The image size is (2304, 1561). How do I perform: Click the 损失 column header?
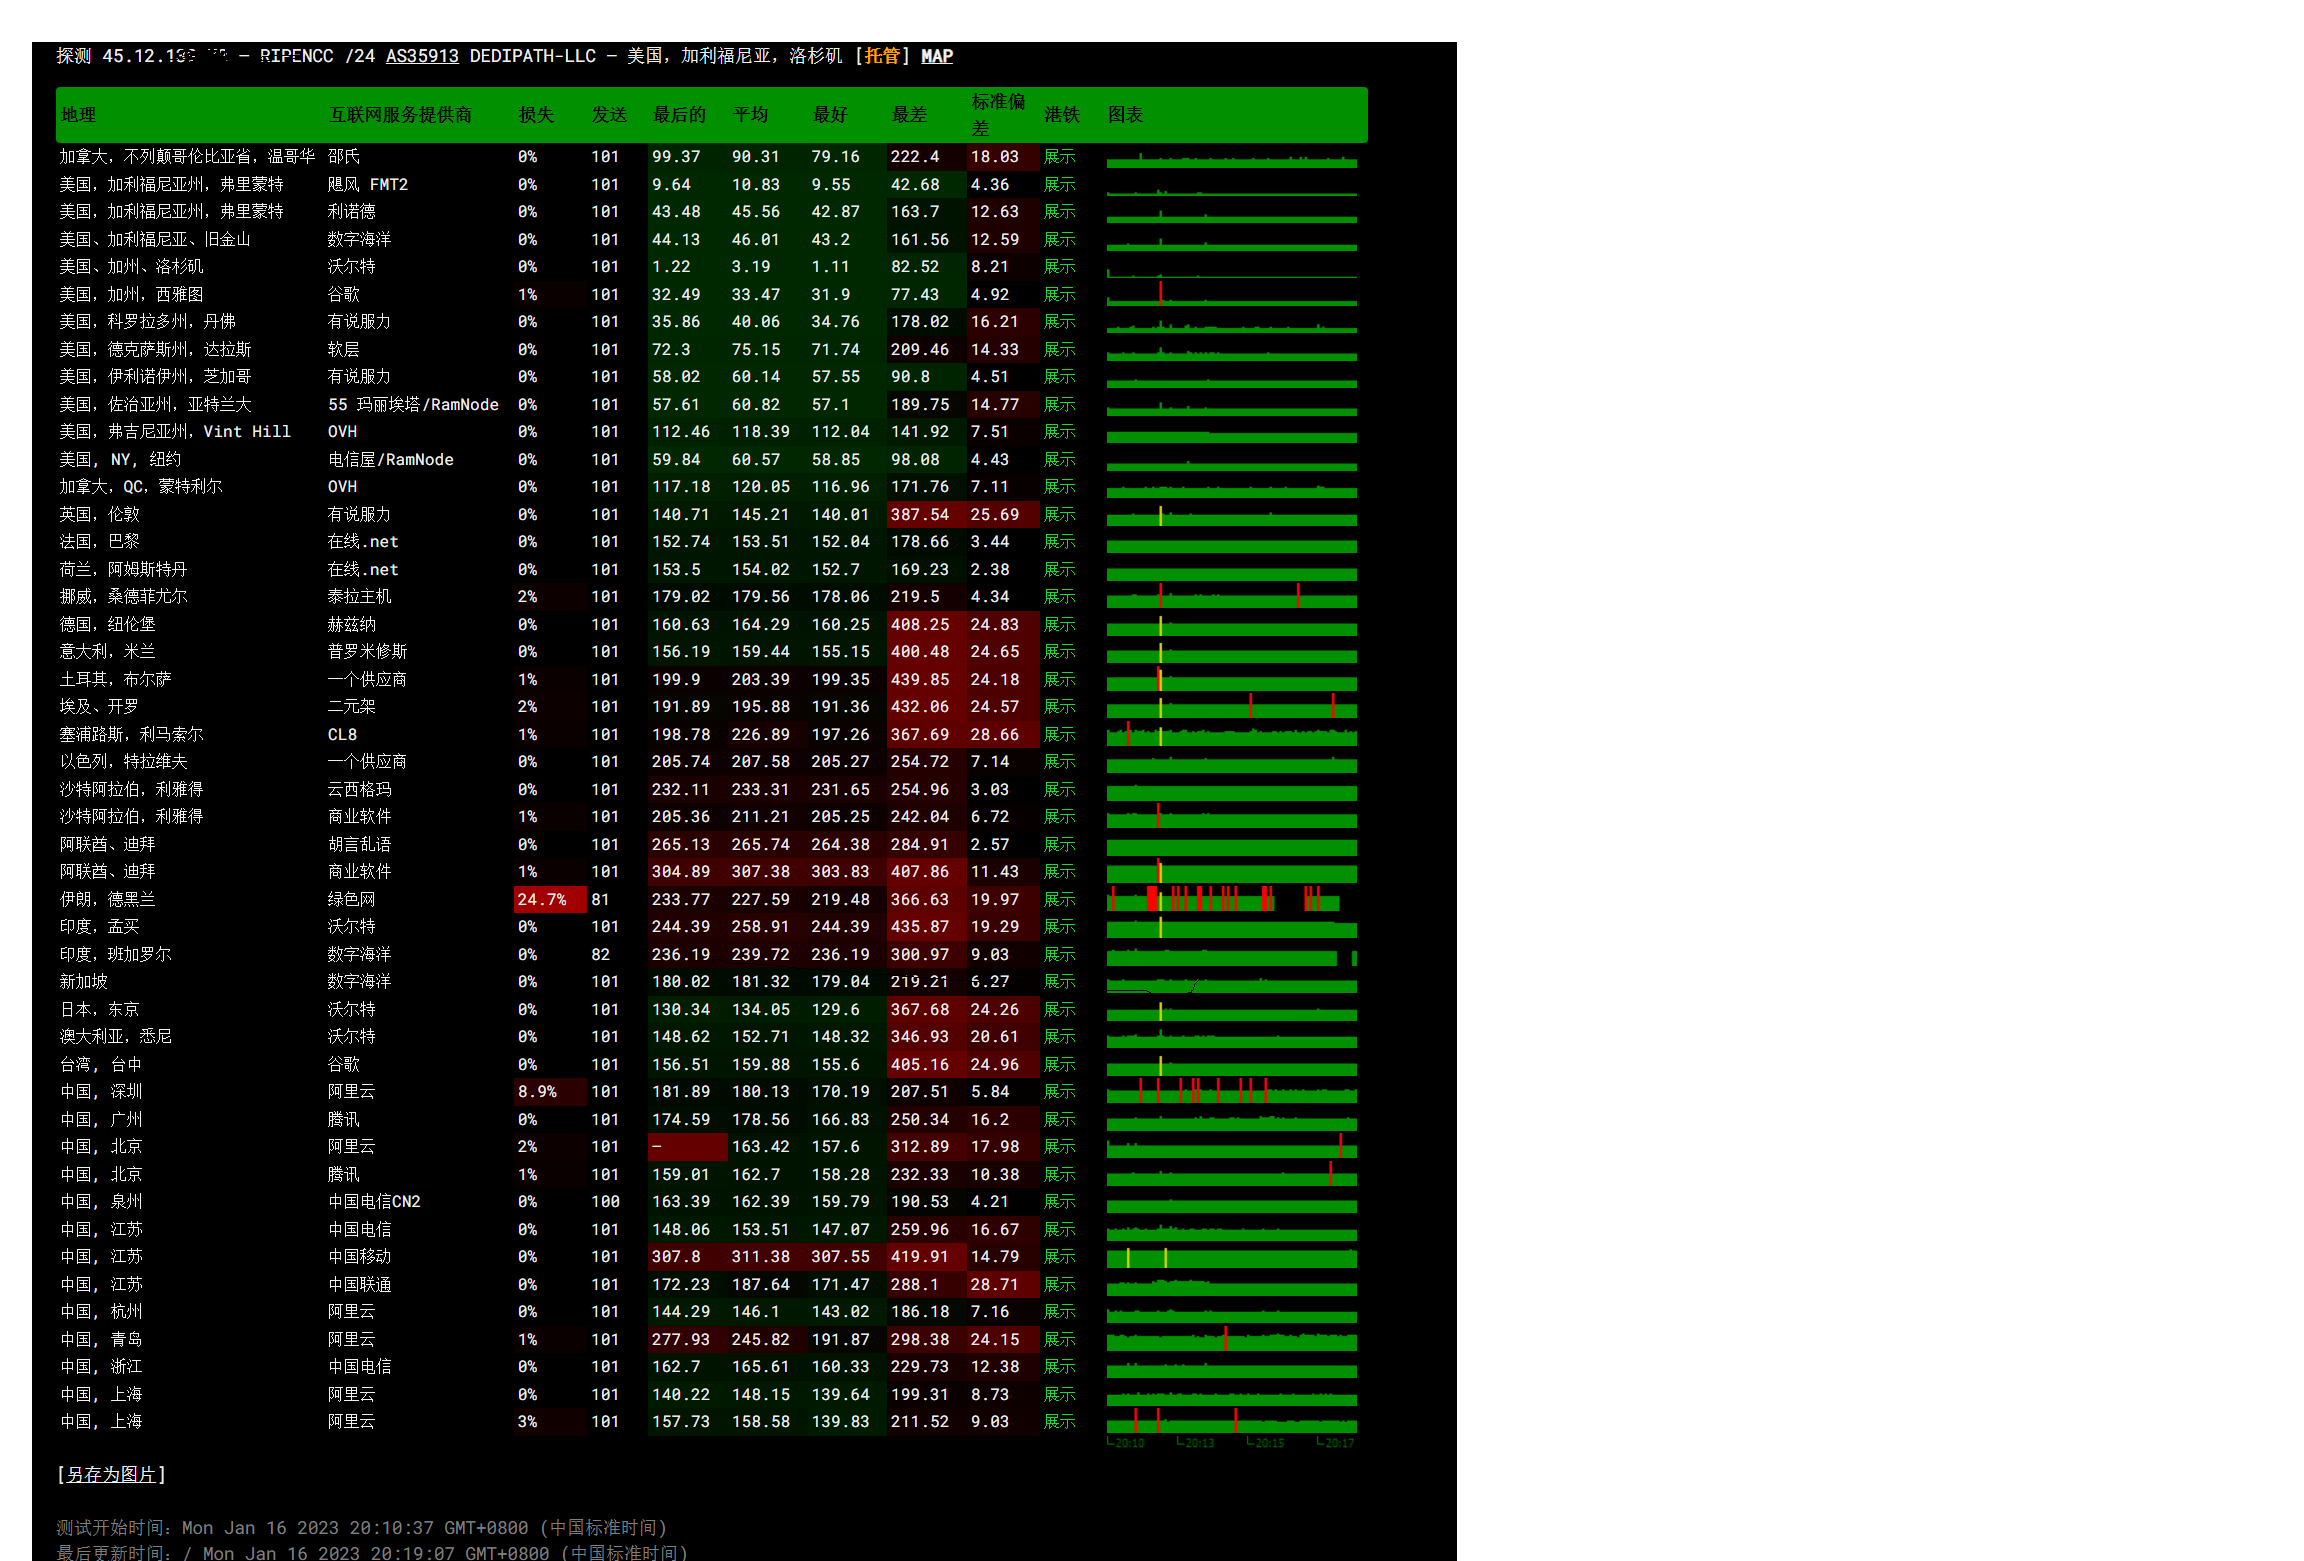pyautogui.click(x=536, y=115)
